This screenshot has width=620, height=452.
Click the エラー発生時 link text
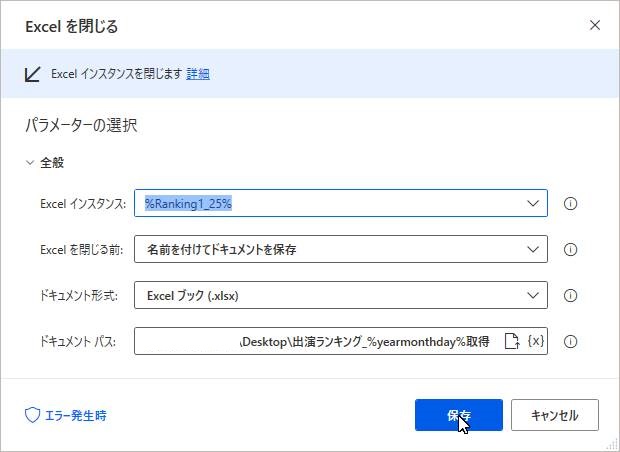pos(76,415)
